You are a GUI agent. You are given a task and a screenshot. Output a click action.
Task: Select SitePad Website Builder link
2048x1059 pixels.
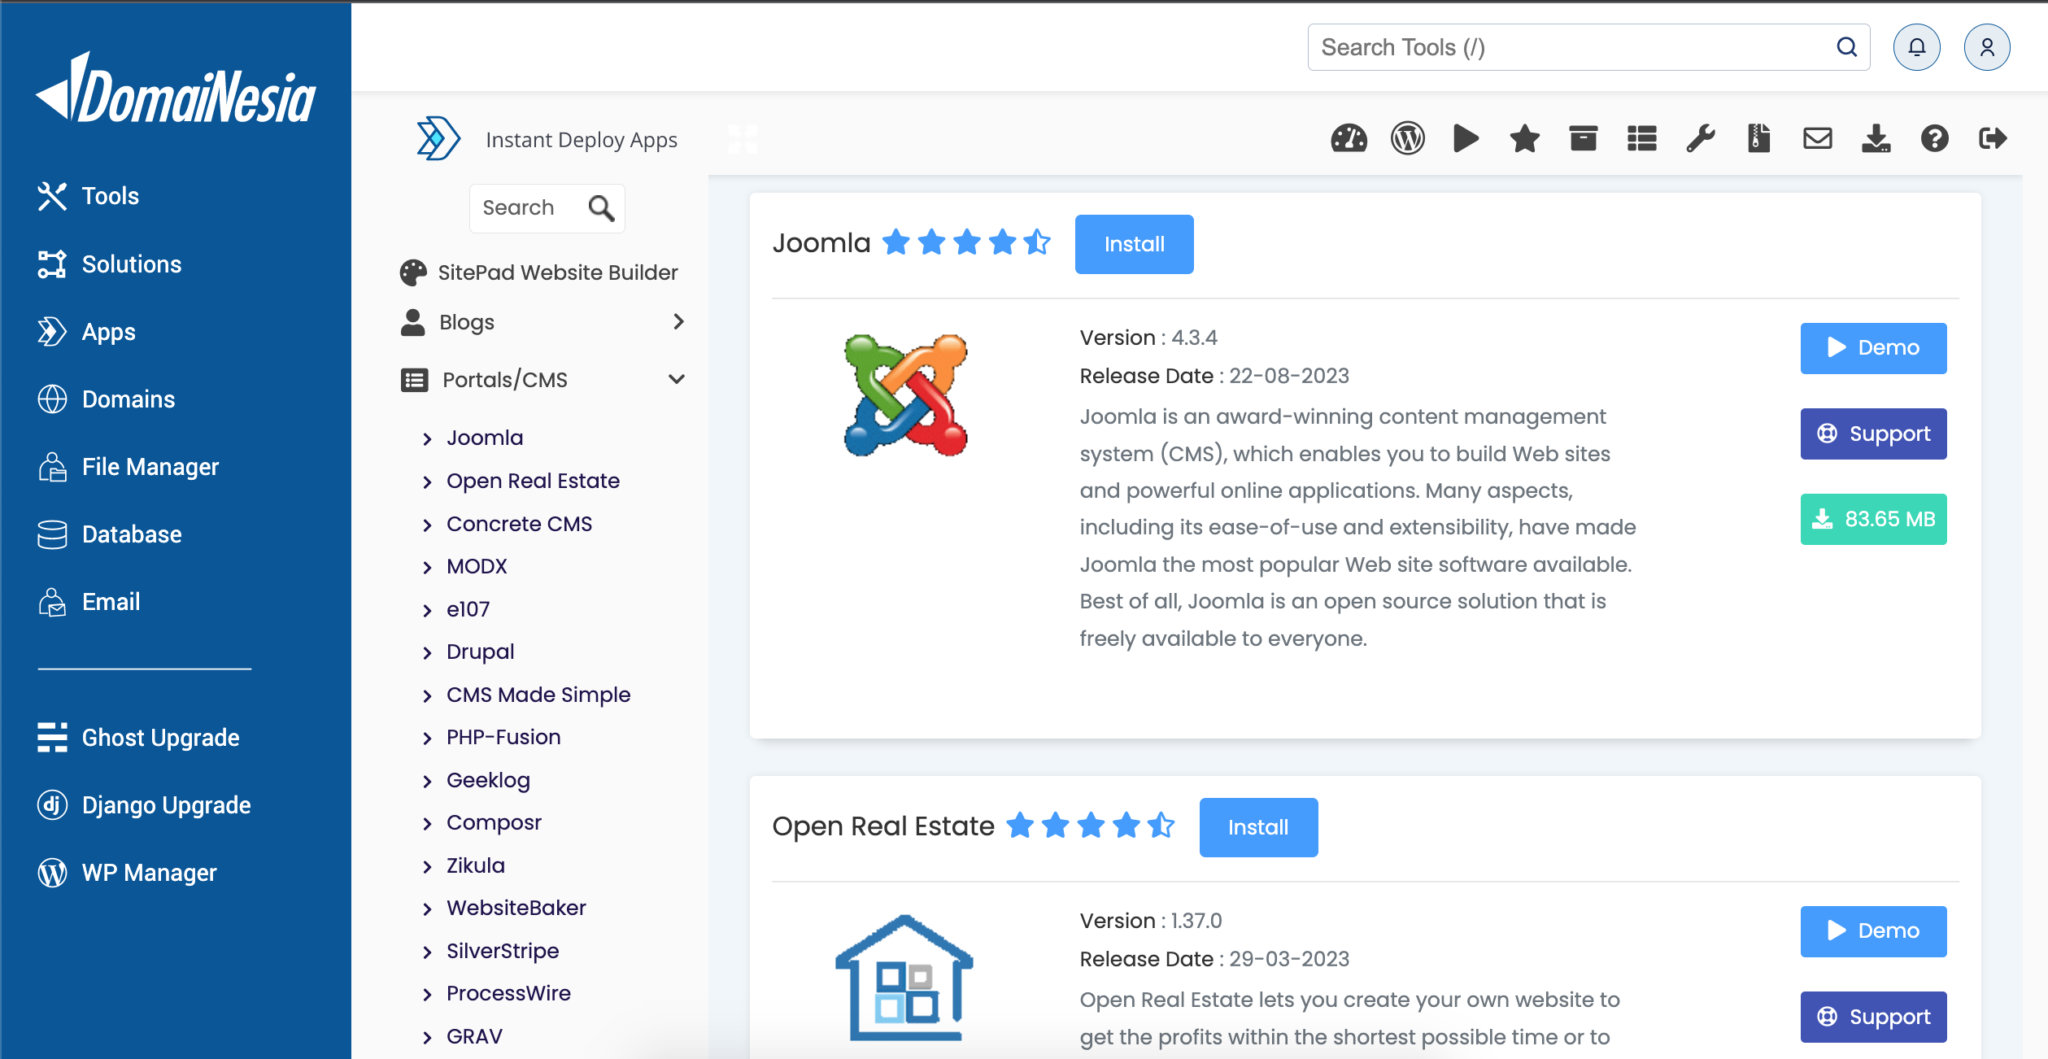(557, 272)
